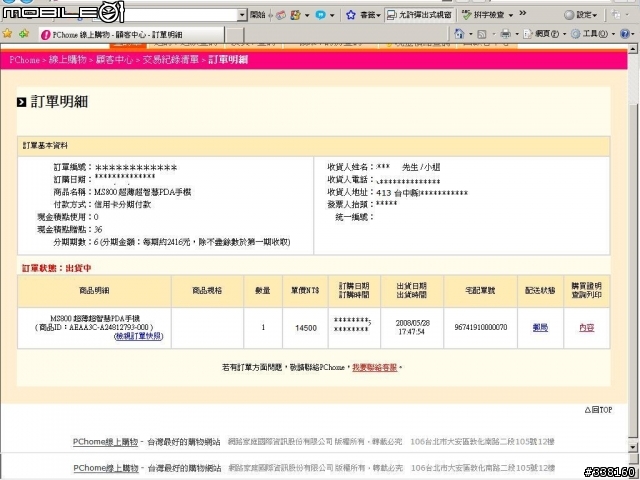640x480 pixels.
Task: Select the PChome 線上購物 browser tab
Action: tap(131, 35)
